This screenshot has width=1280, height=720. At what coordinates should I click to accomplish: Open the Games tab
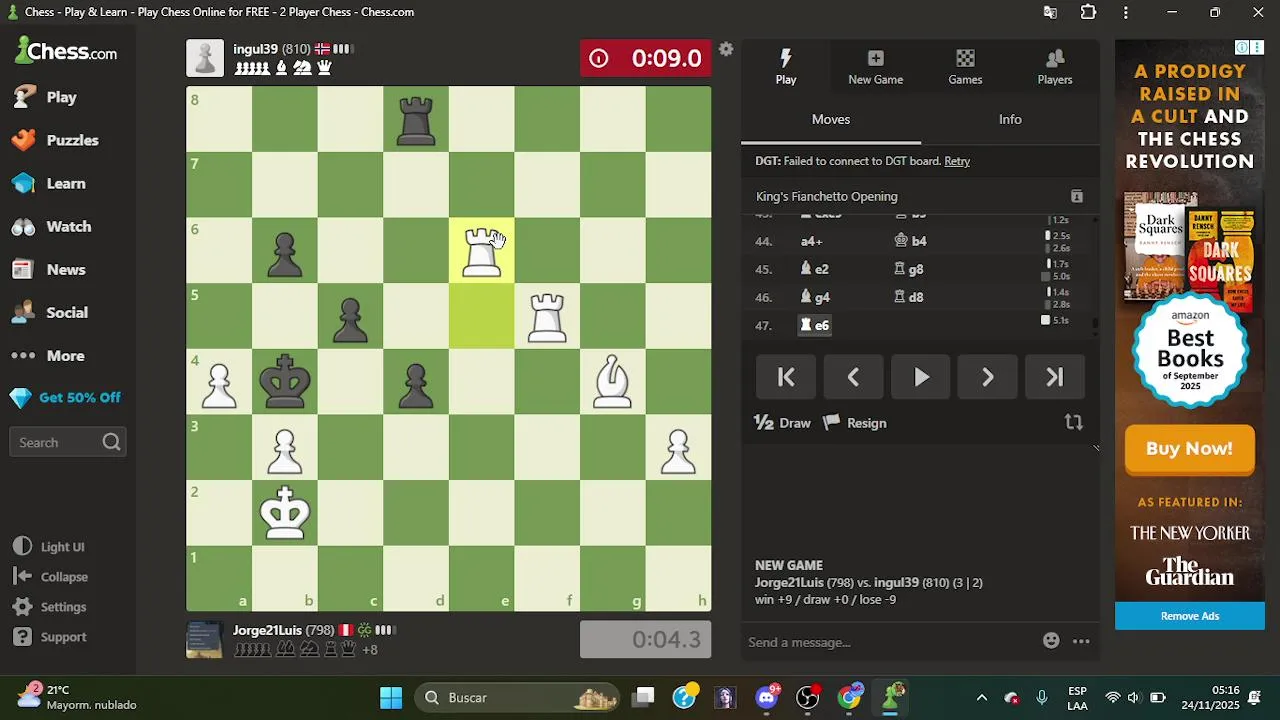tap(965, 67)
